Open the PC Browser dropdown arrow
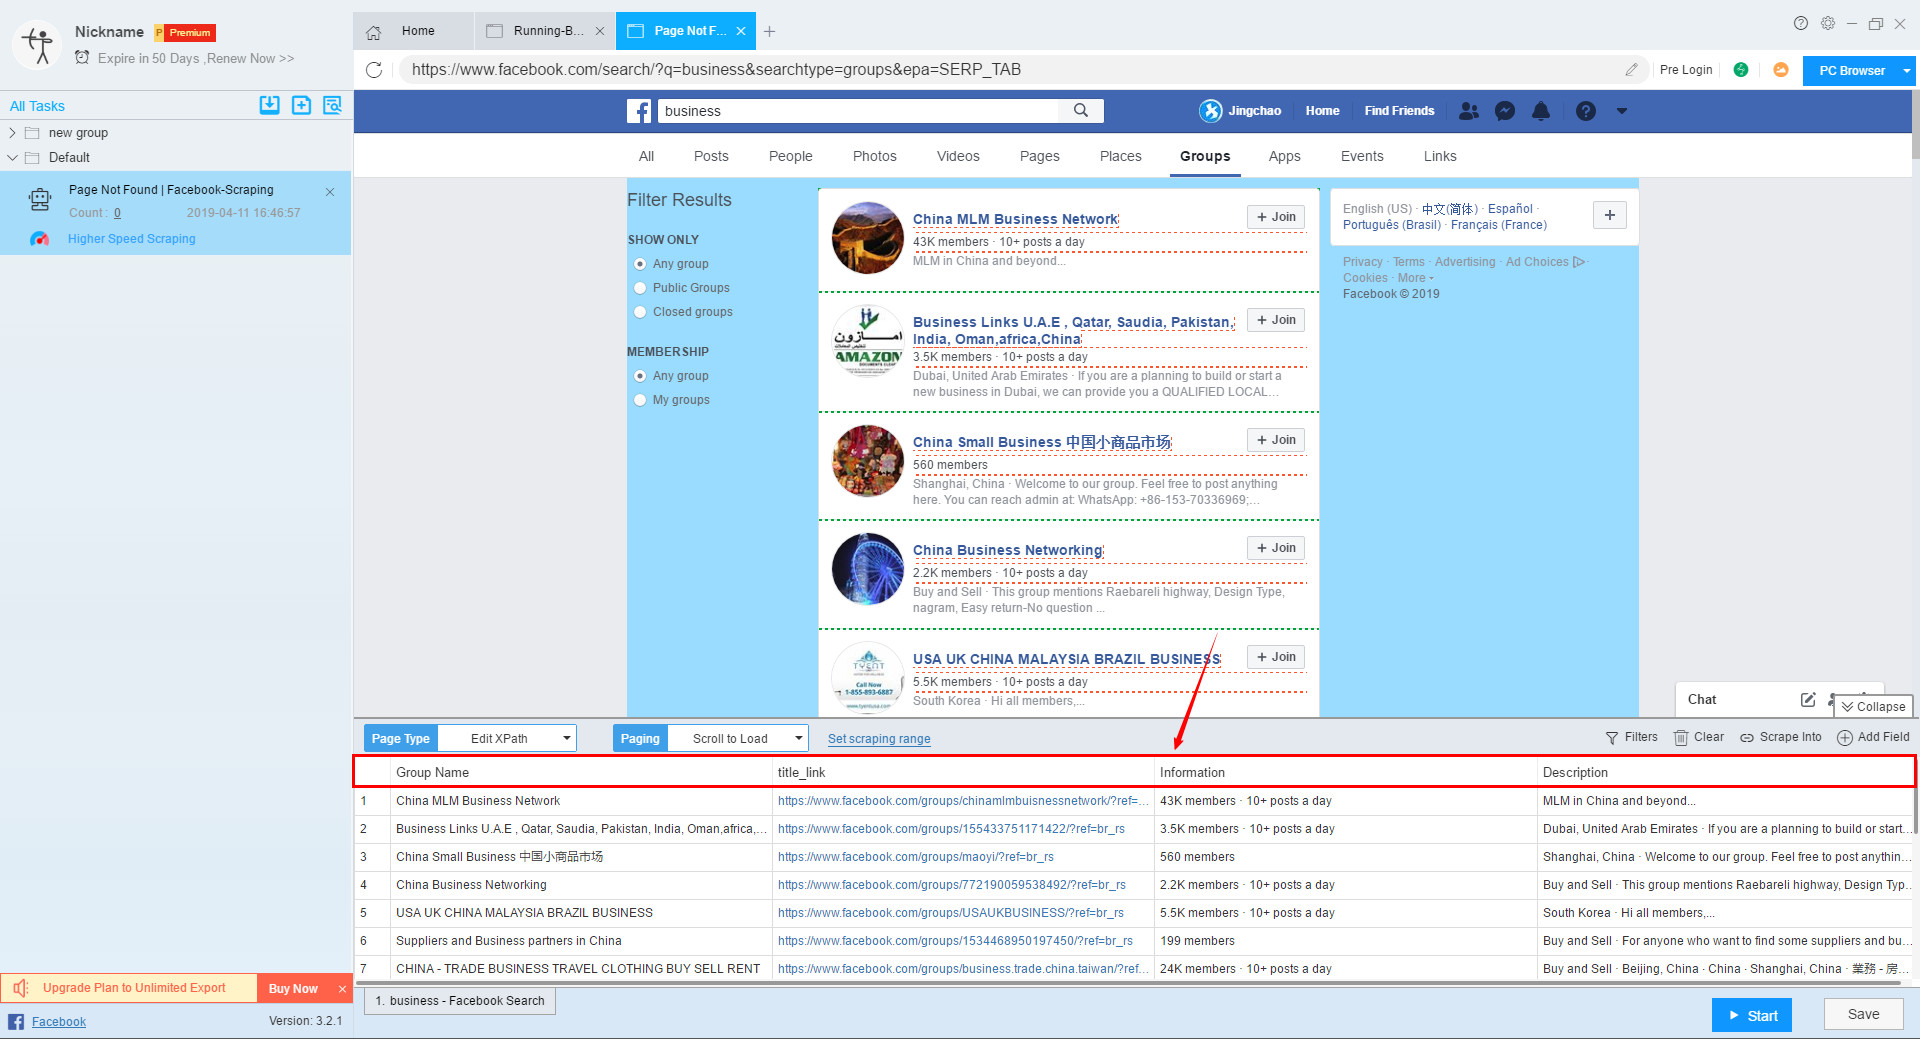 pos(1907,71)
